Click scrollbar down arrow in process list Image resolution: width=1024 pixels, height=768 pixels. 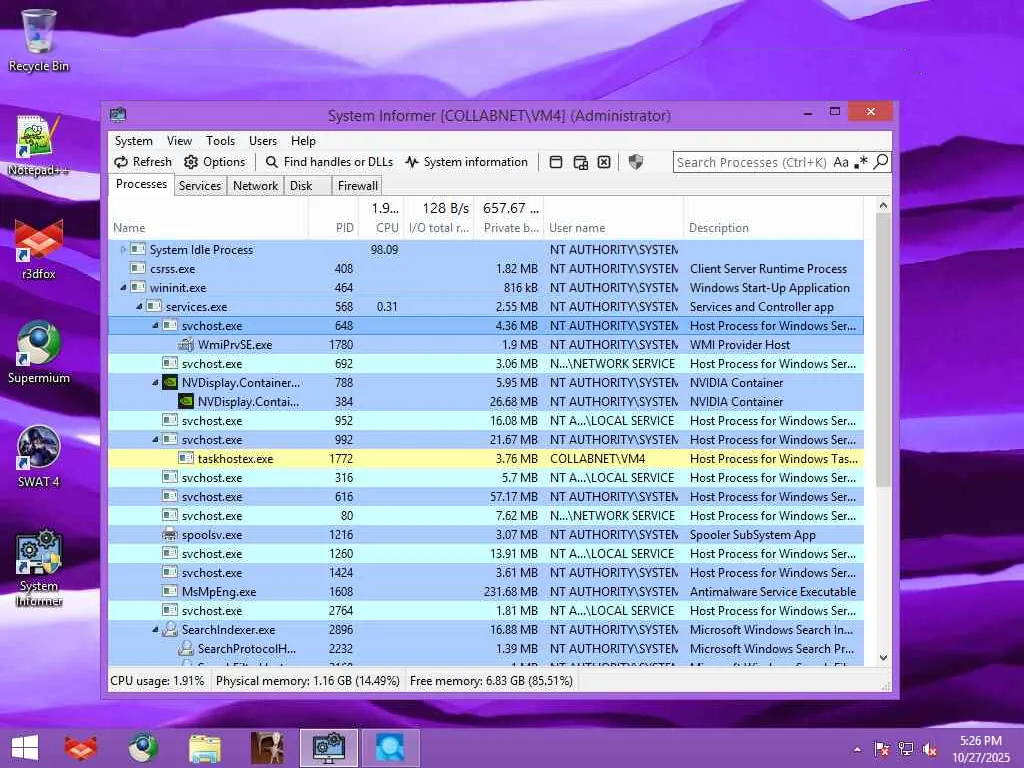click(x=883, y=658)
